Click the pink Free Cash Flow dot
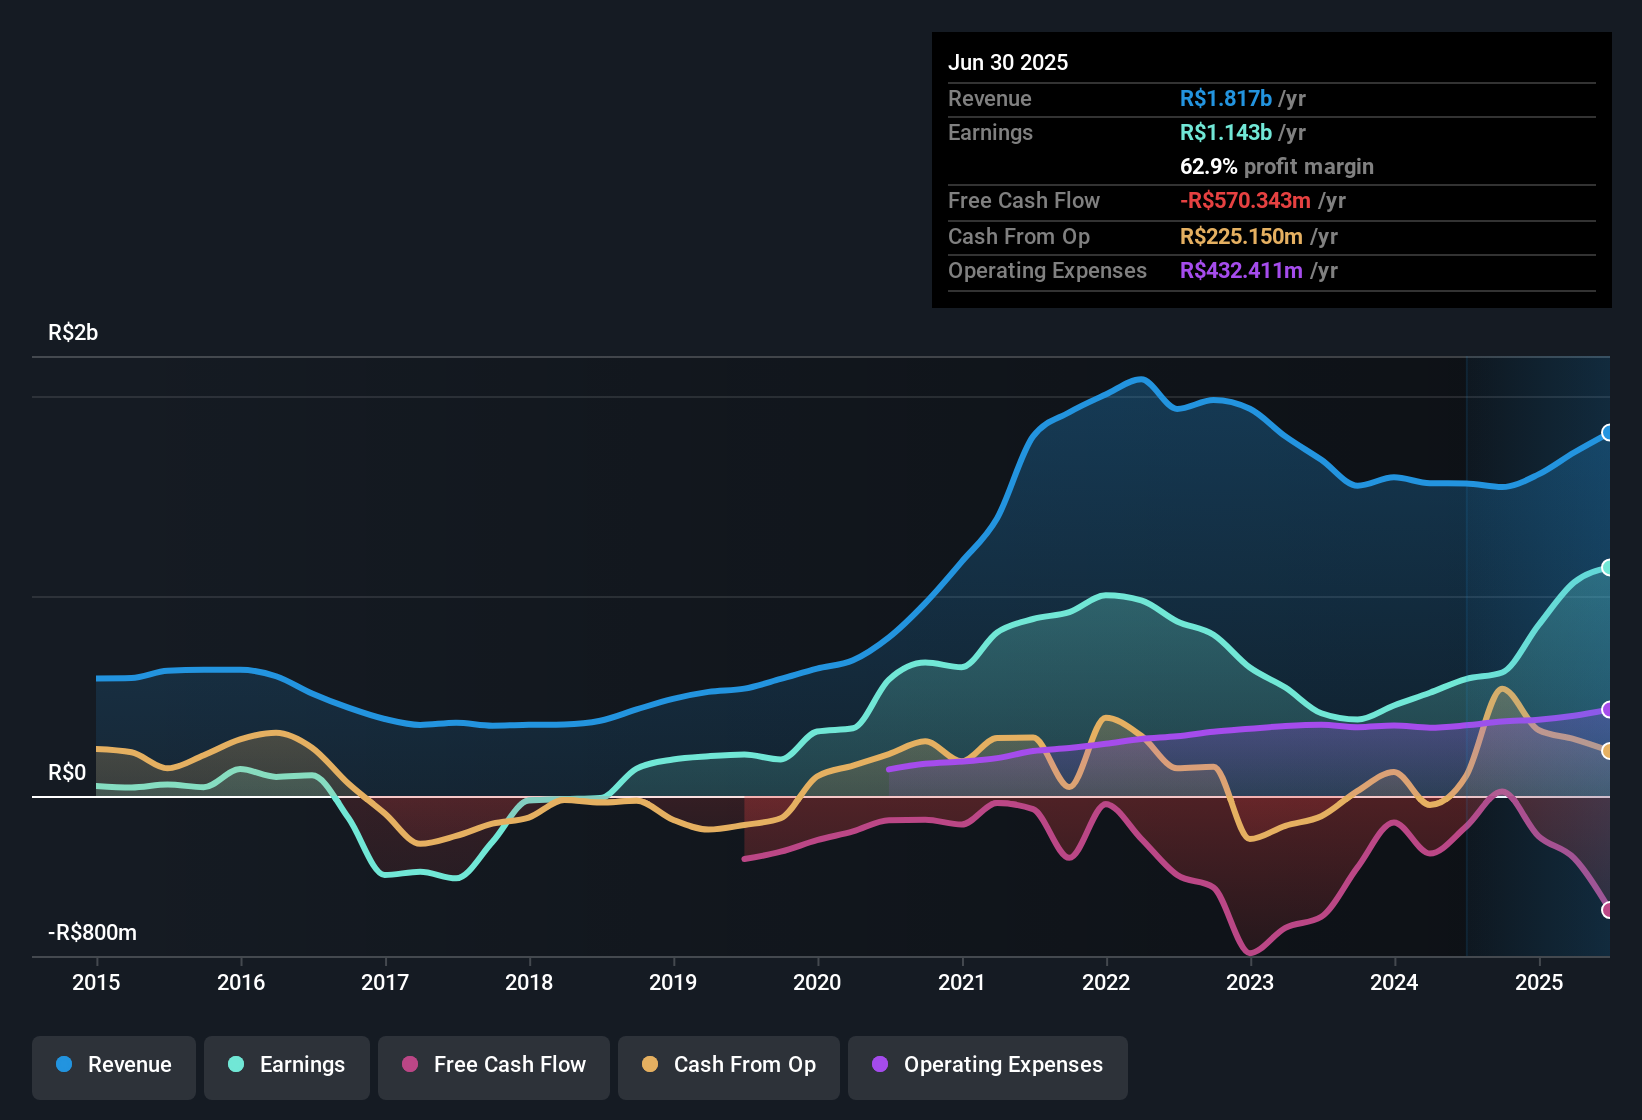The height and width of the screenshot is (1120, 1642). pos(411,1065)
